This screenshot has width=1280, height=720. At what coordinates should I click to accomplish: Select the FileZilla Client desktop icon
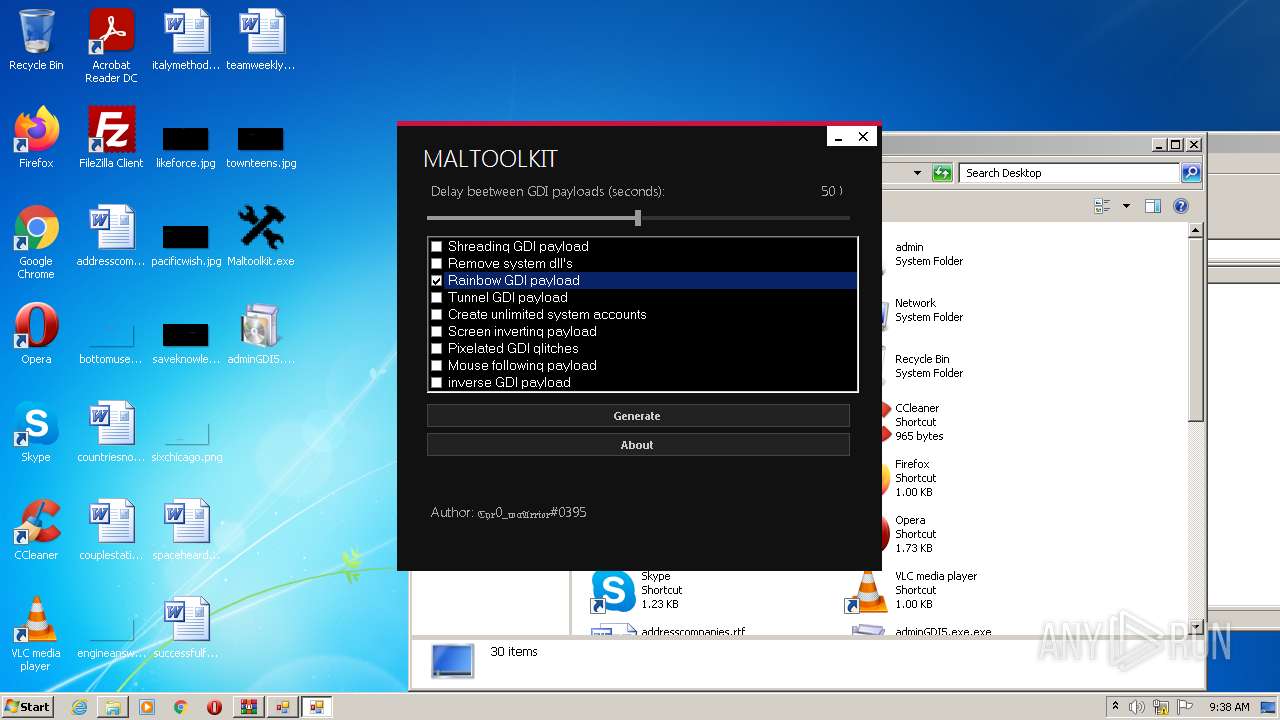pyautogui.click(x=111, y=137)
